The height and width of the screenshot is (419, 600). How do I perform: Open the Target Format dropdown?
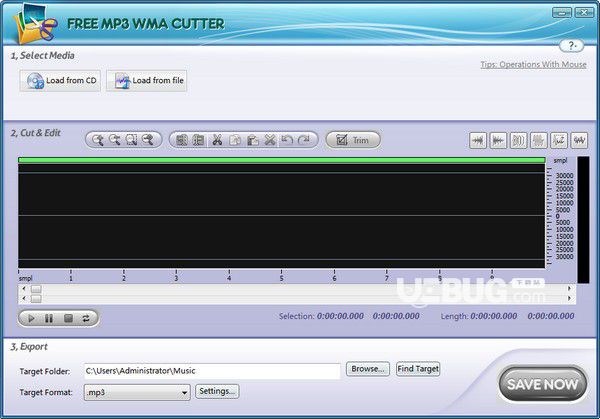tap(137, 392)
